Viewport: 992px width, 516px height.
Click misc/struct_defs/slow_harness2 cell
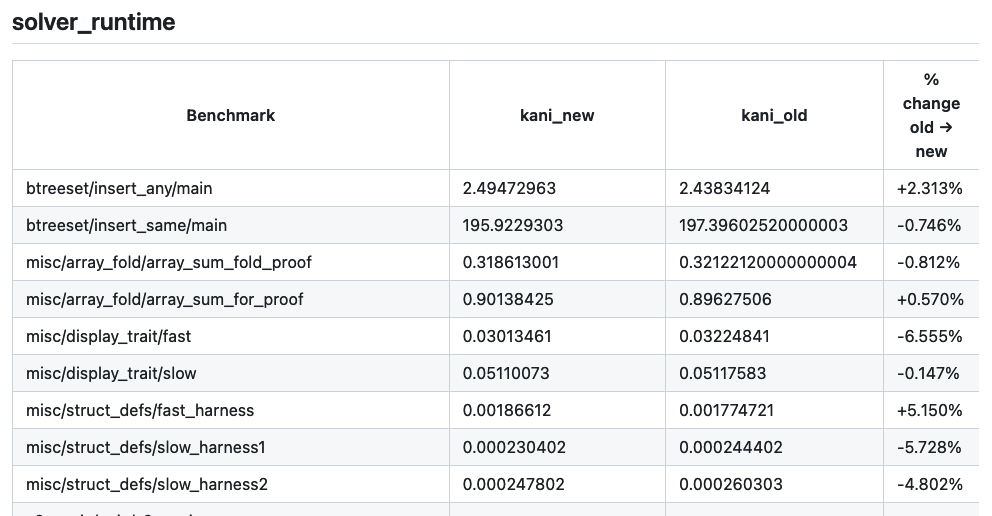click(x=147, y=484)
